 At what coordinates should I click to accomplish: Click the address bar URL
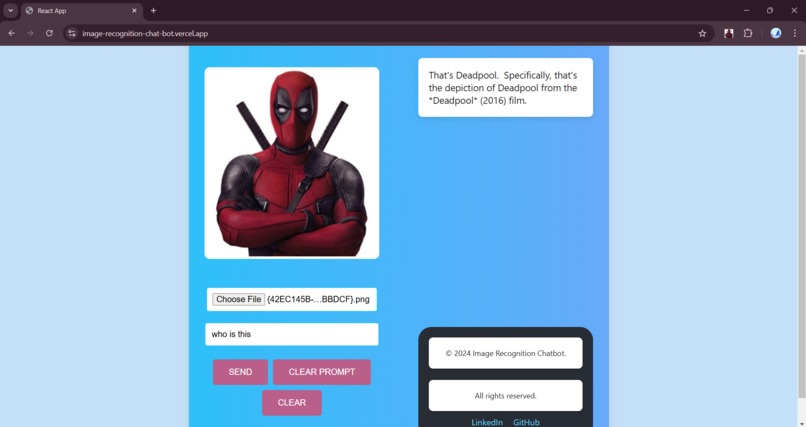click(145, 33)
